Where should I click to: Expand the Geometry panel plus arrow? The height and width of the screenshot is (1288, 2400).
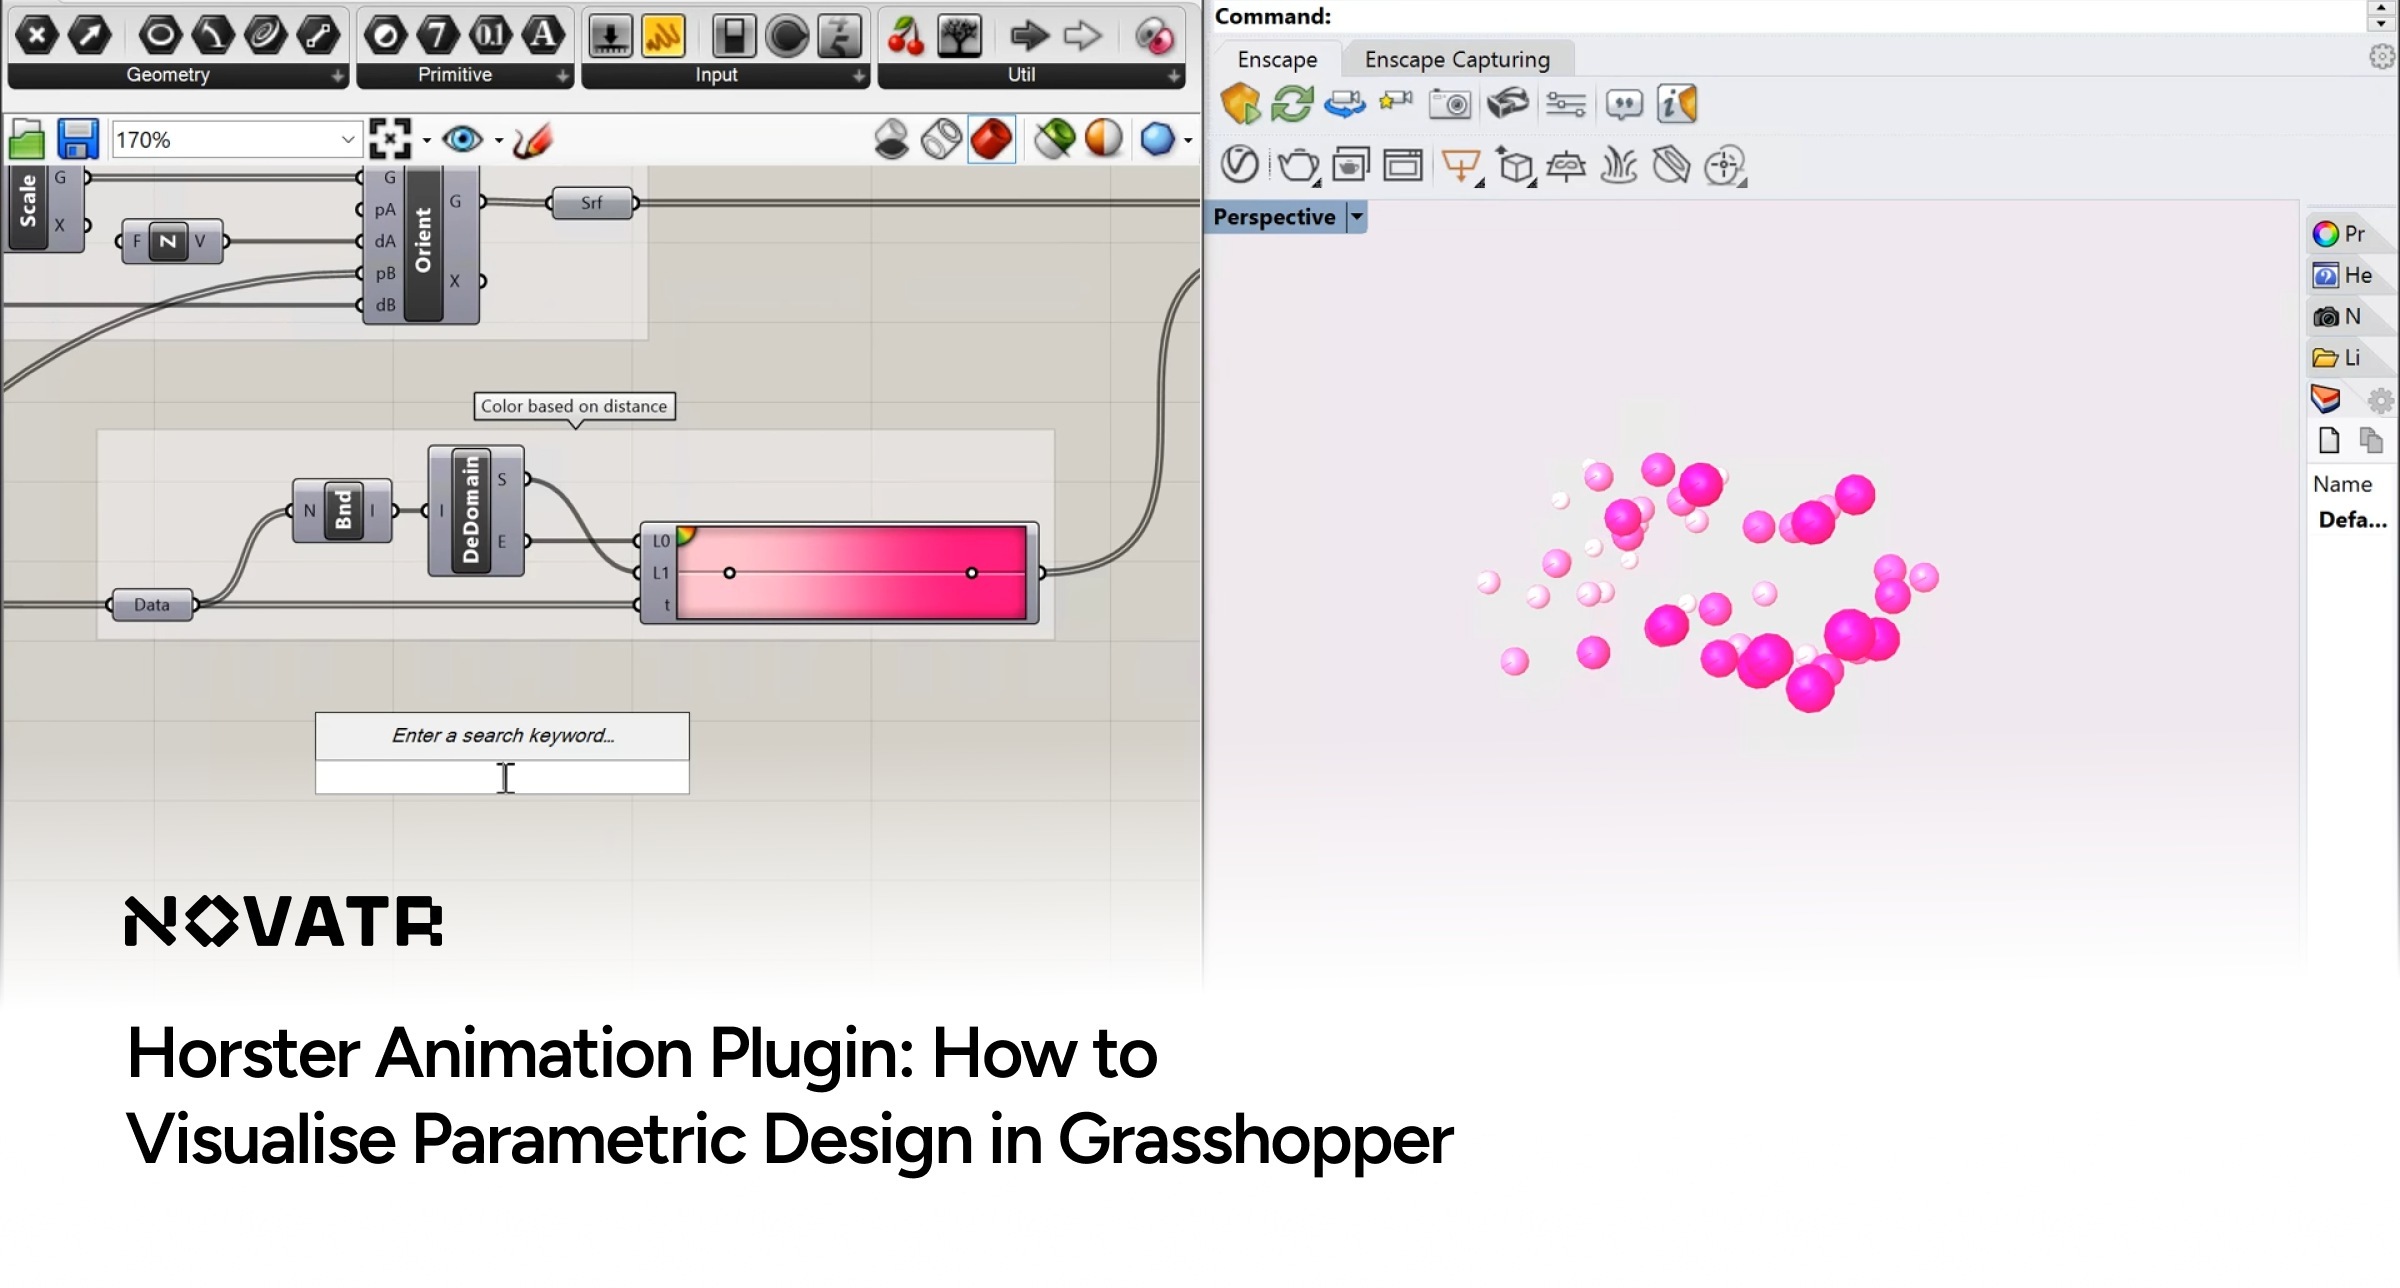[337, 76]
